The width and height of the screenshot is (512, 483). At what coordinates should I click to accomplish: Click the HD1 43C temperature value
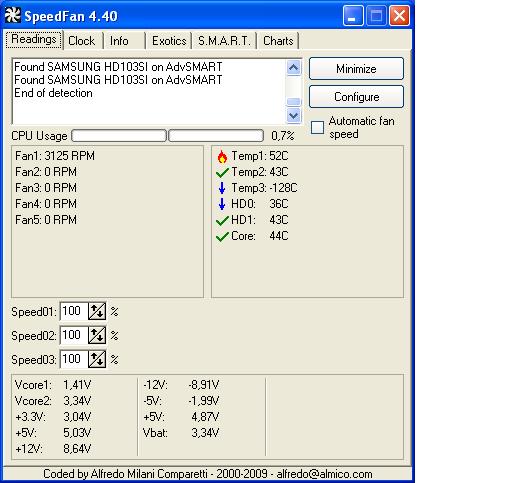click(x=279, y=220)
